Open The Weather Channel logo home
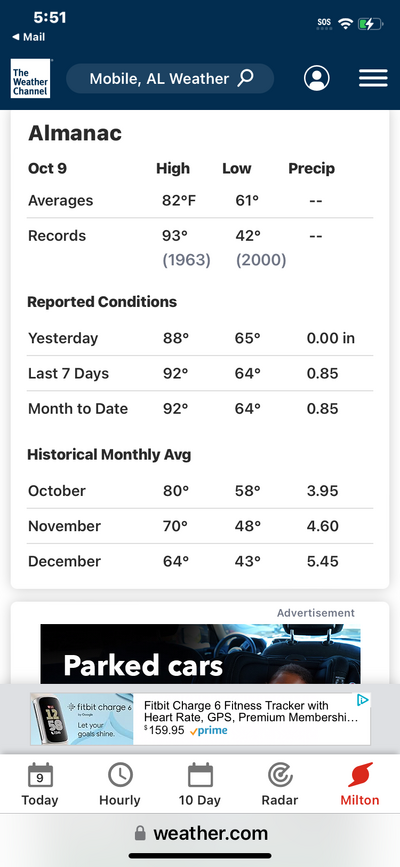This screenshot has width=400, height=867. [30, 79]
